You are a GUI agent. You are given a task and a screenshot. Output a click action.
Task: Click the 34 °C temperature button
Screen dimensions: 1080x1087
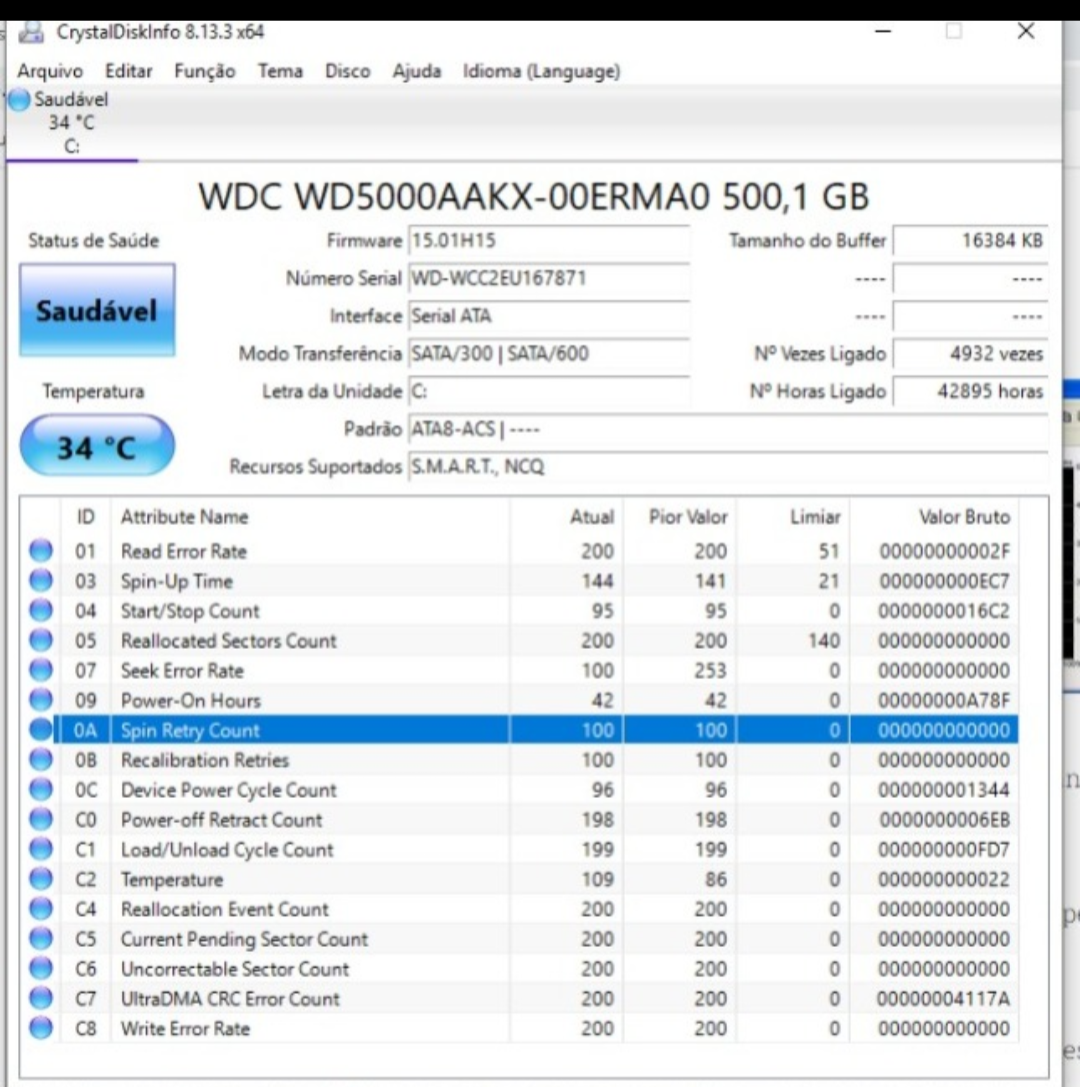coord(97,446)
